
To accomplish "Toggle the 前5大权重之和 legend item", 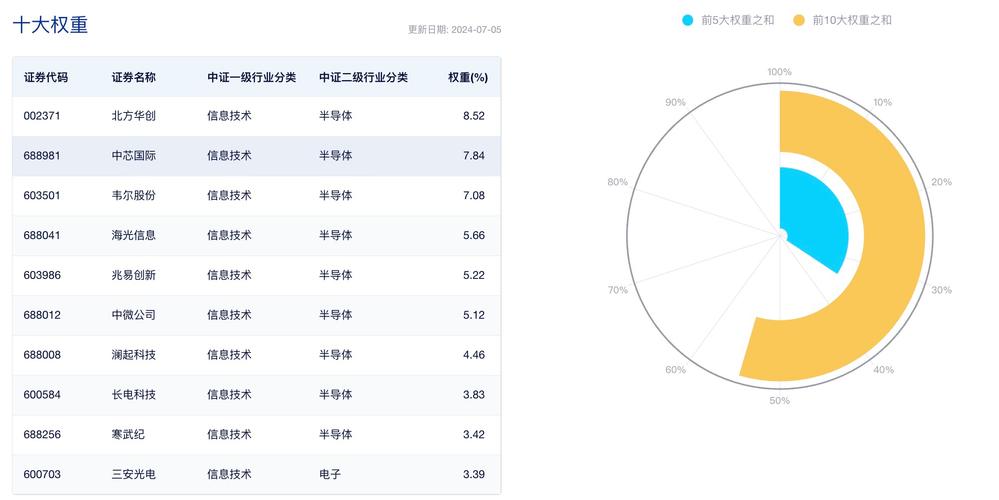I will [728, 20].
